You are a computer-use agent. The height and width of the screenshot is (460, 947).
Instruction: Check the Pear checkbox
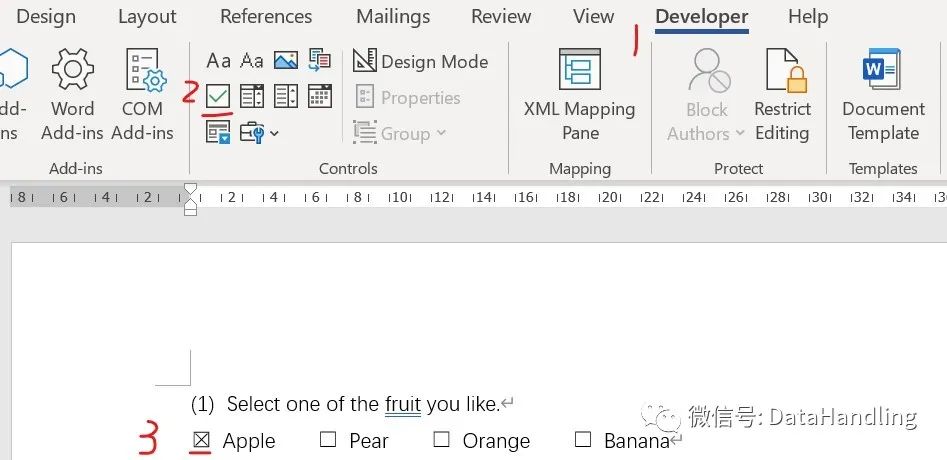tap(328, 440)
